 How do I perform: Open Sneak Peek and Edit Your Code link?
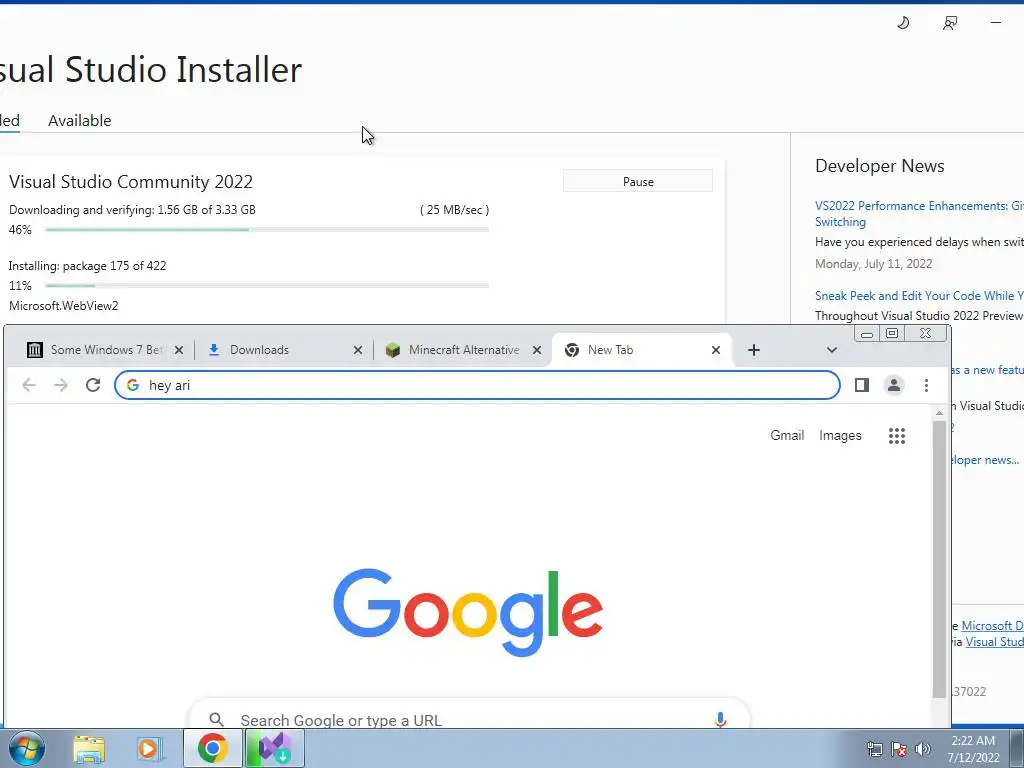pos(919,296)
